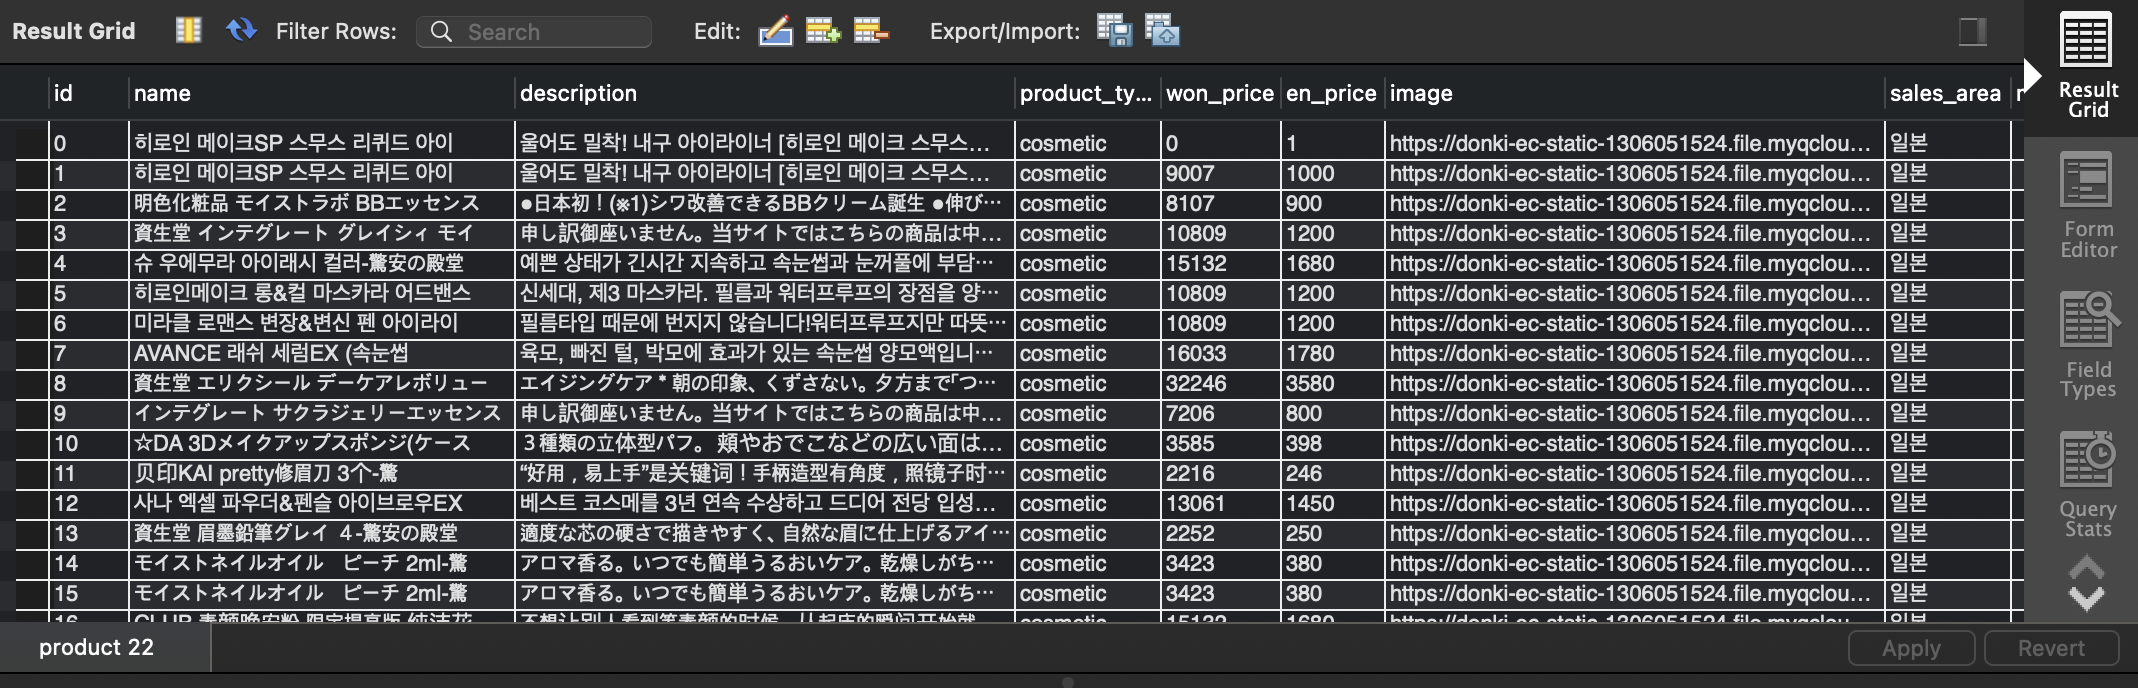This screenshot has height=688, width=2138.
Task: Click the reset column widths grid icon
Action: point(188,31)
